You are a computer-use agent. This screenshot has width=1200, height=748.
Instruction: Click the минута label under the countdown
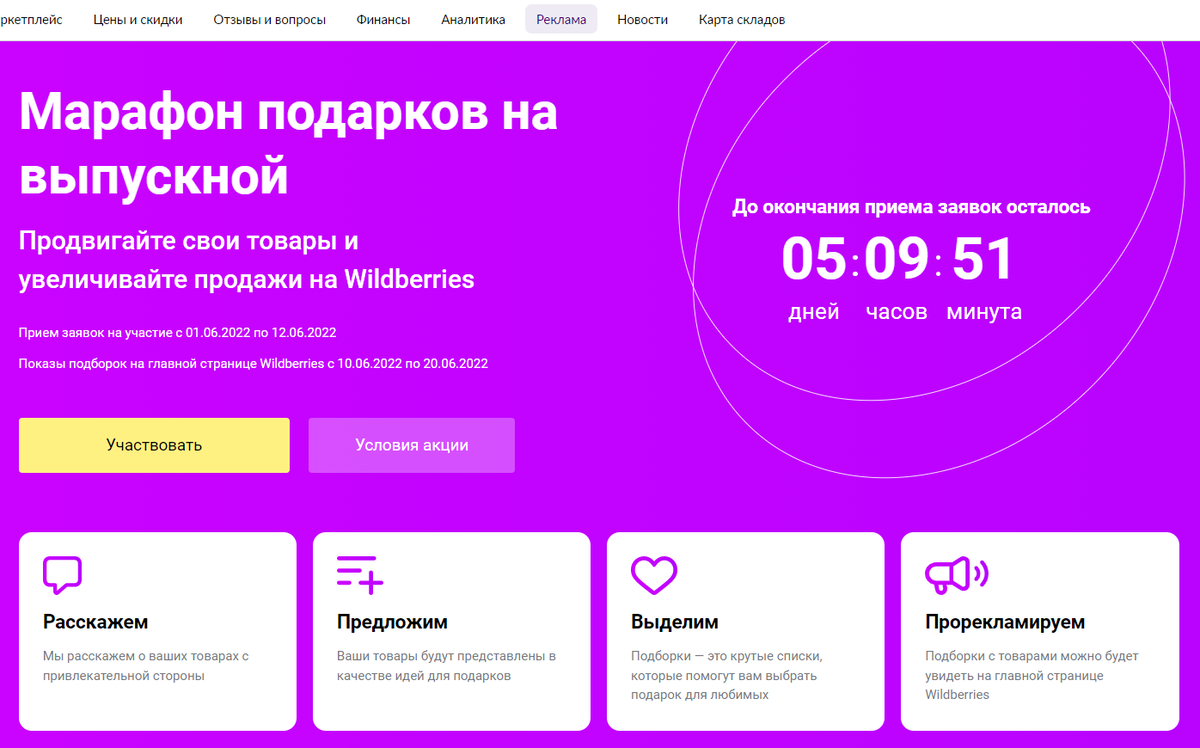[984, 312]
